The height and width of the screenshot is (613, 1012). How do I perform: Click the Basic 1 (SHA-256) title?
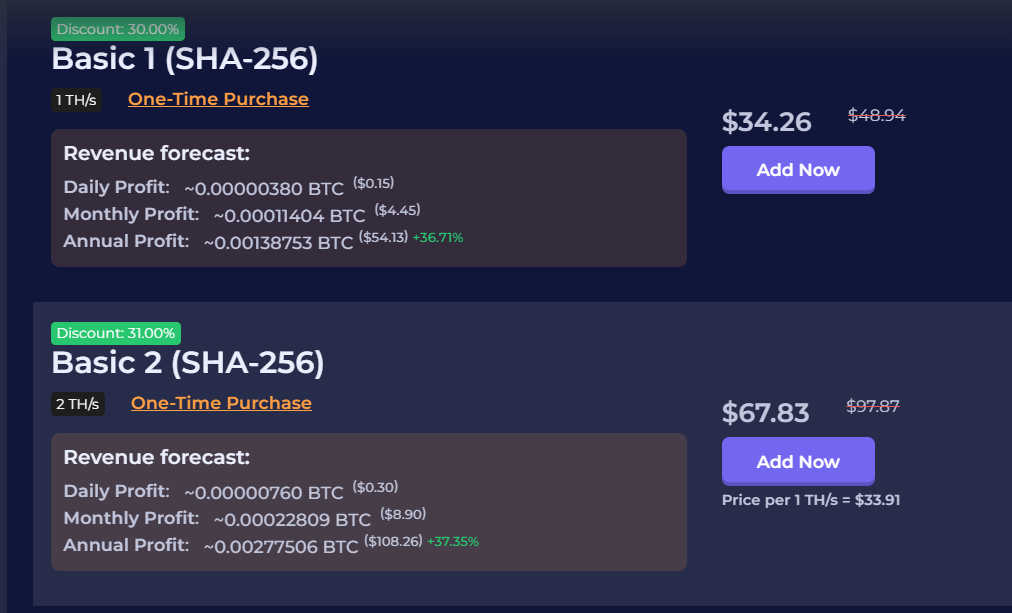click(184, 59)
